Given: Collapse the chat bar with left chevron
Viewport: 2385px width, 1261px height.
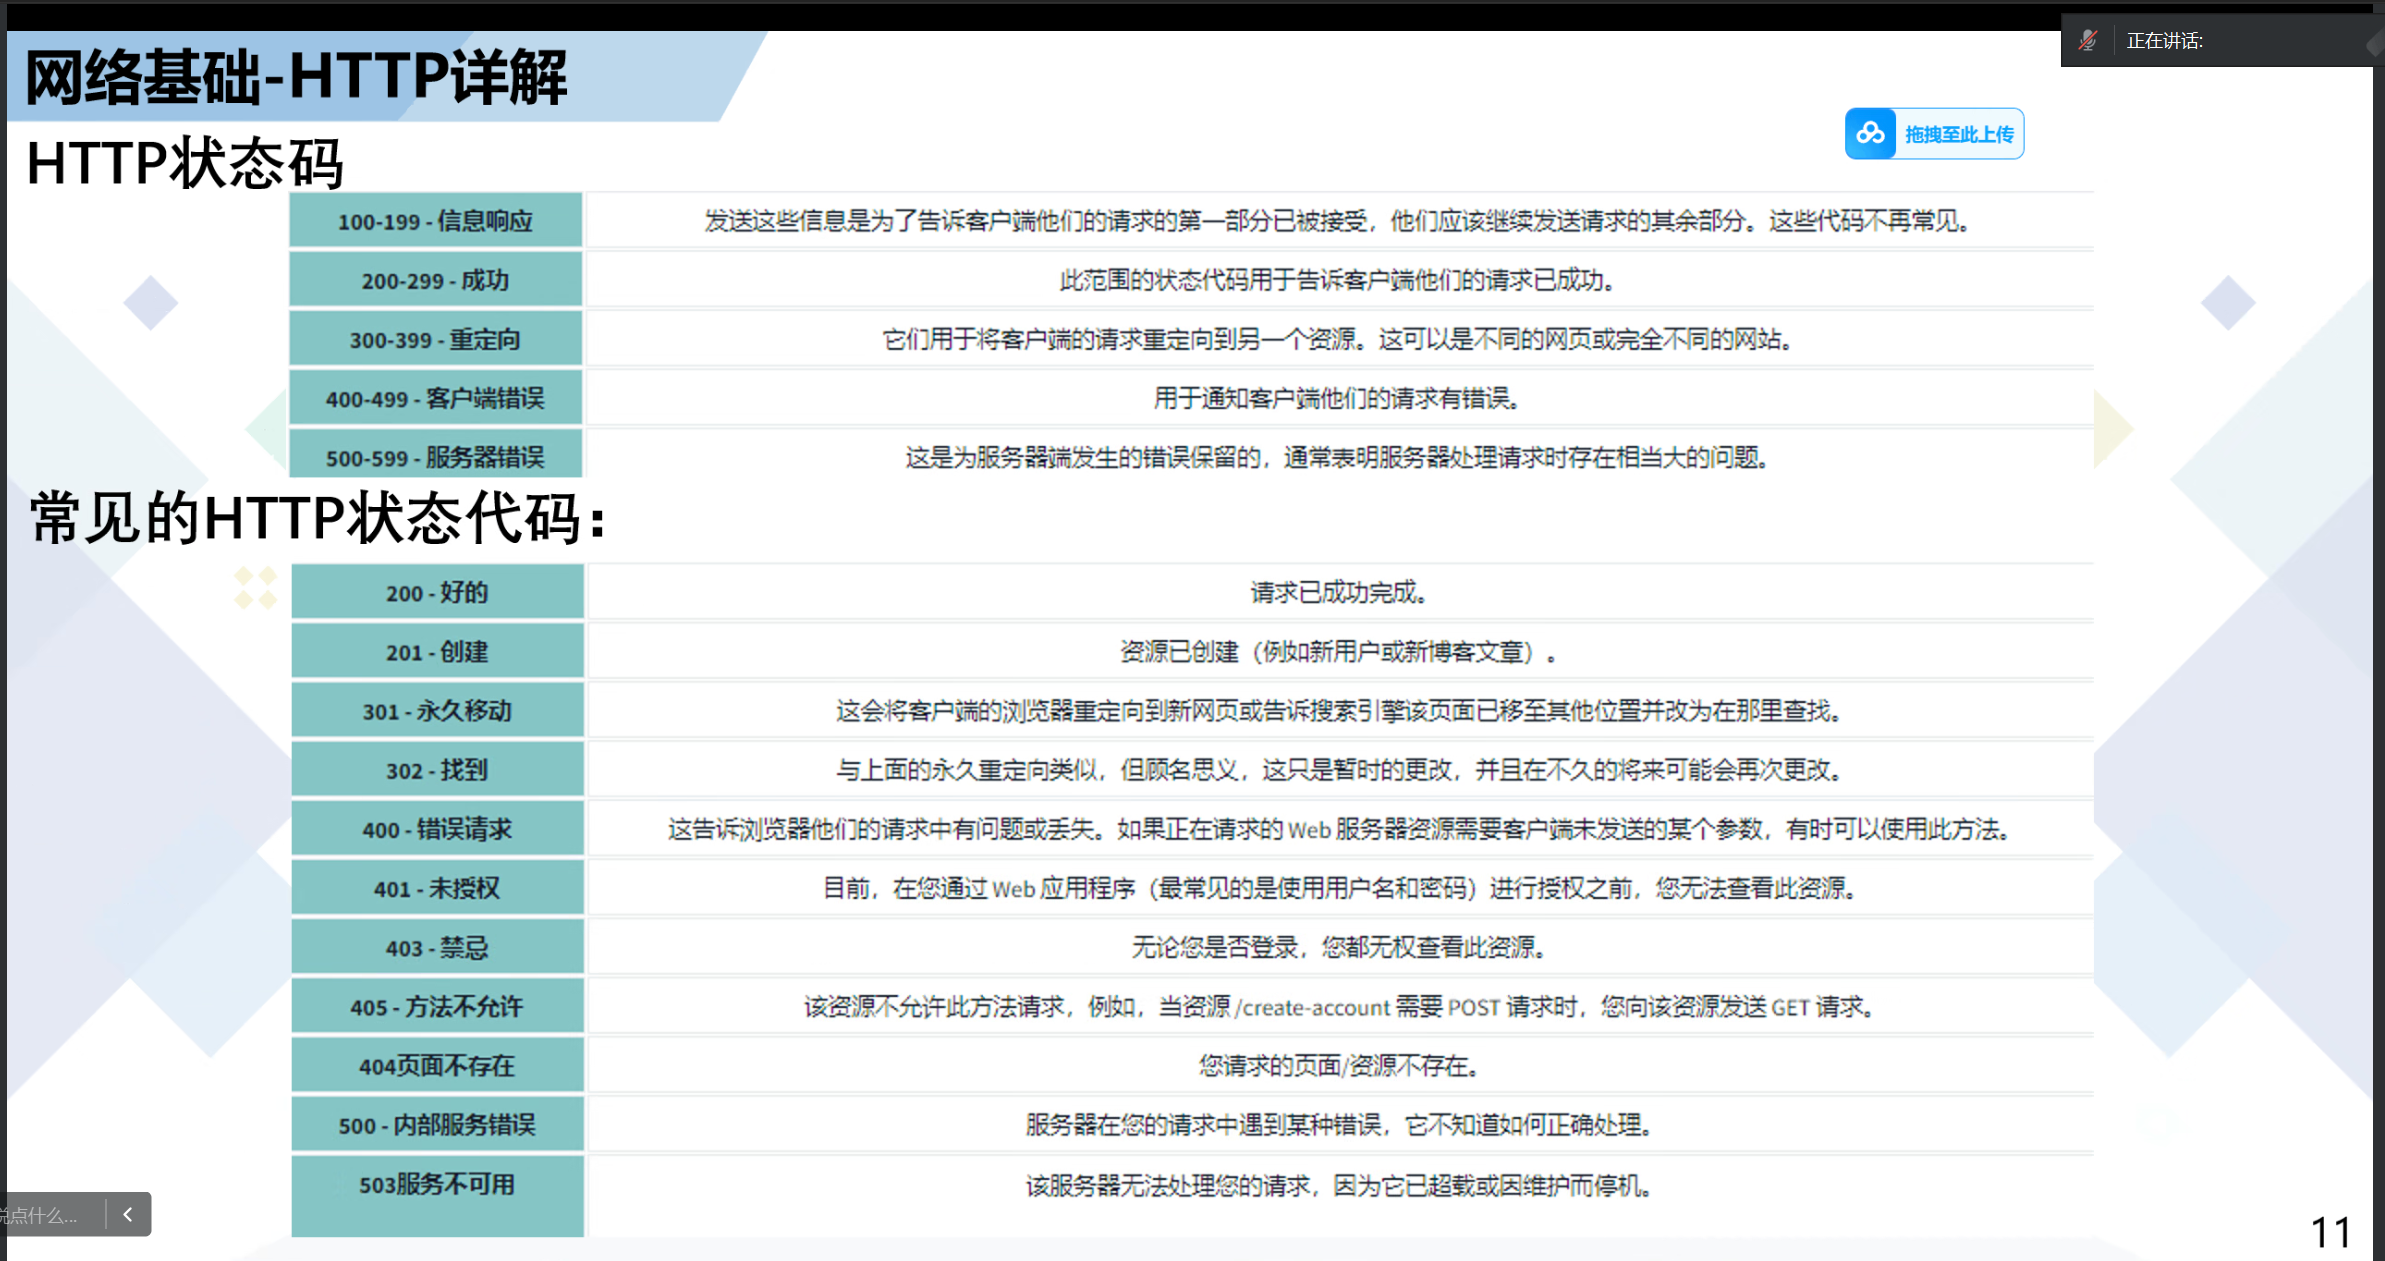Looking at the screenshot, I should [128, 1214].
